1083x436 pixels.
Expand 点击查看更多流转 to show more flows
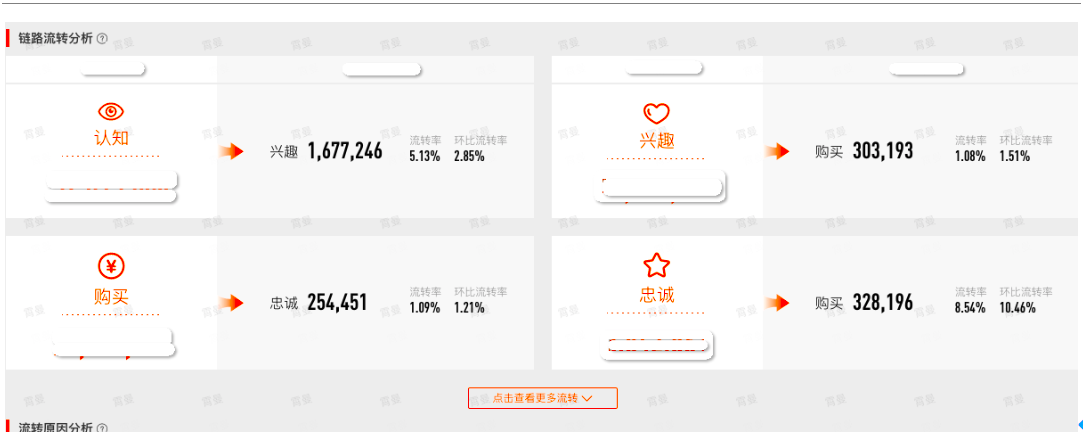coord(542,398)
